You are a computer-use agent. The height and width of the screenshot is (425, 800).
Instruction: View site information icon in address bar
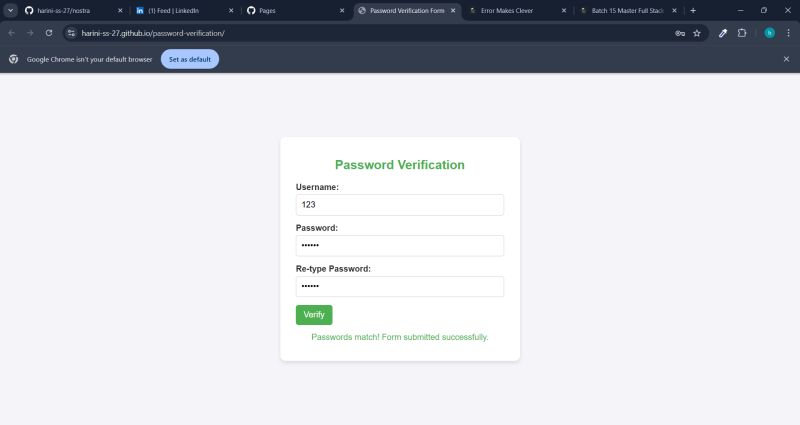(71, 33)
